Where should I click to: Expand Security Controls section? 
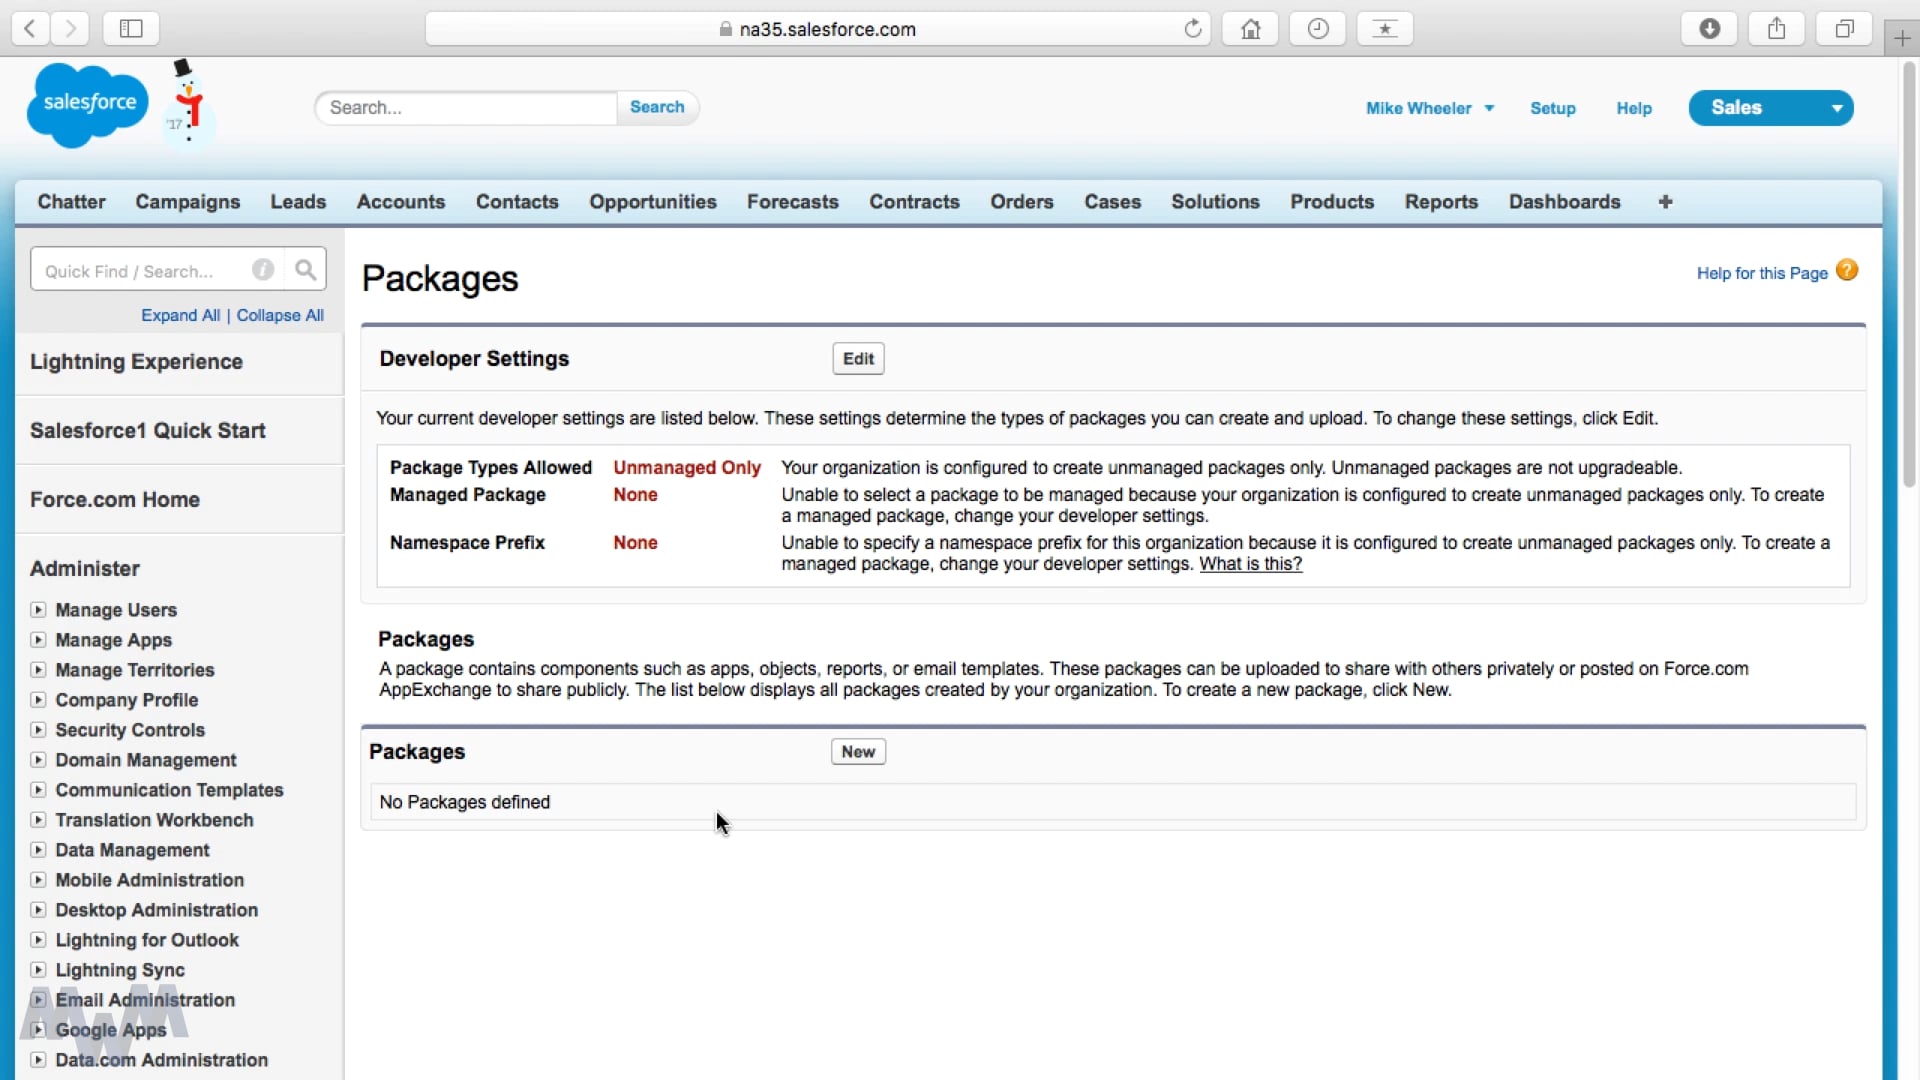38,730
